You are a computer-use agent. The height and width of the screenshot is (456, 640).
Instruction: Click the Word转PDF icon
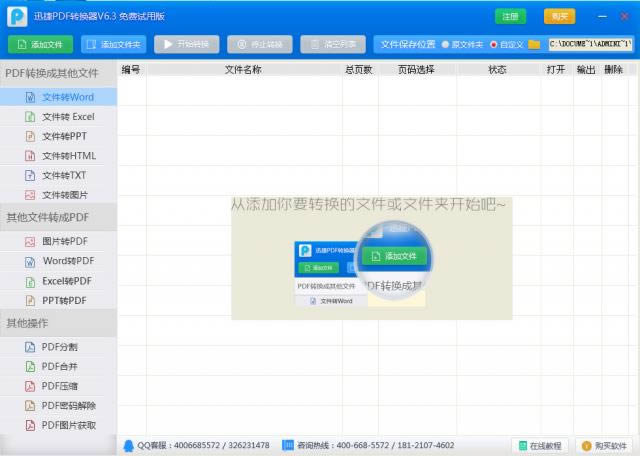pos(30,261)
